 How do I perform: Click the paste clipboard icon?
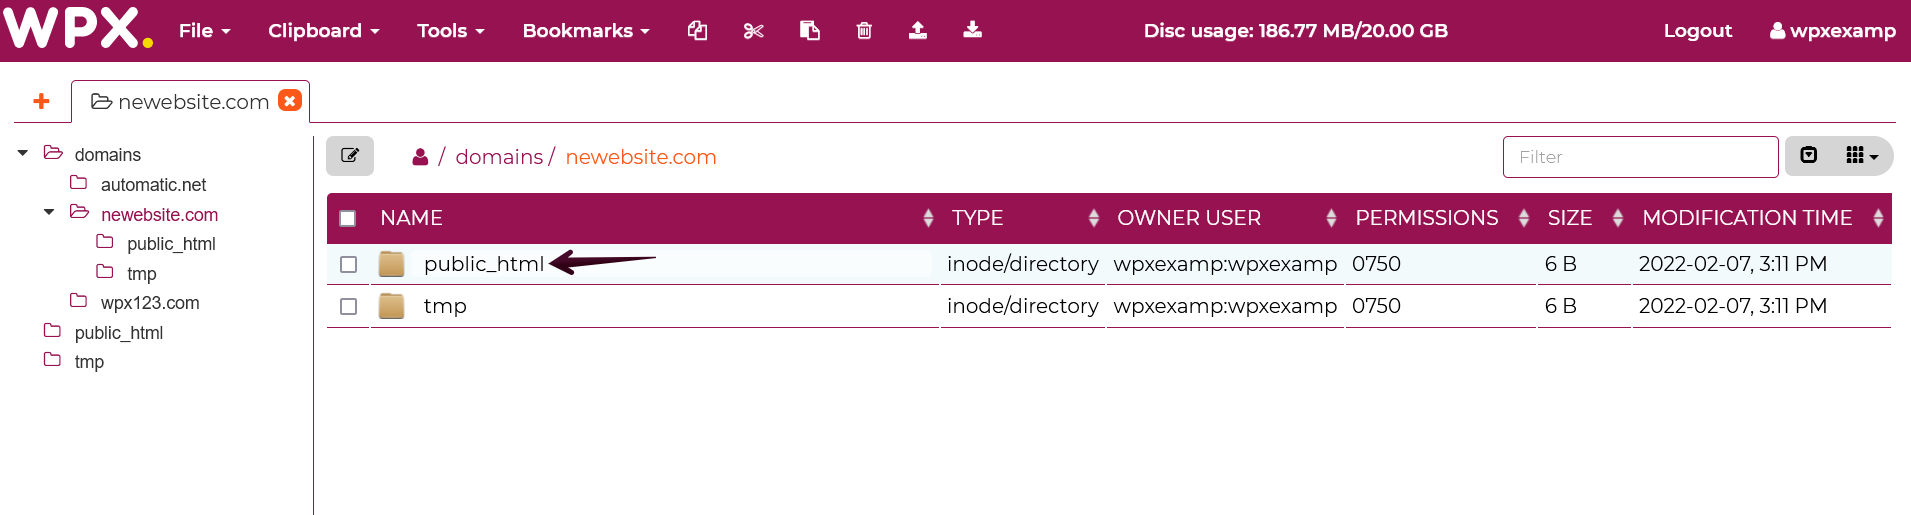click(x=810, y=31)
